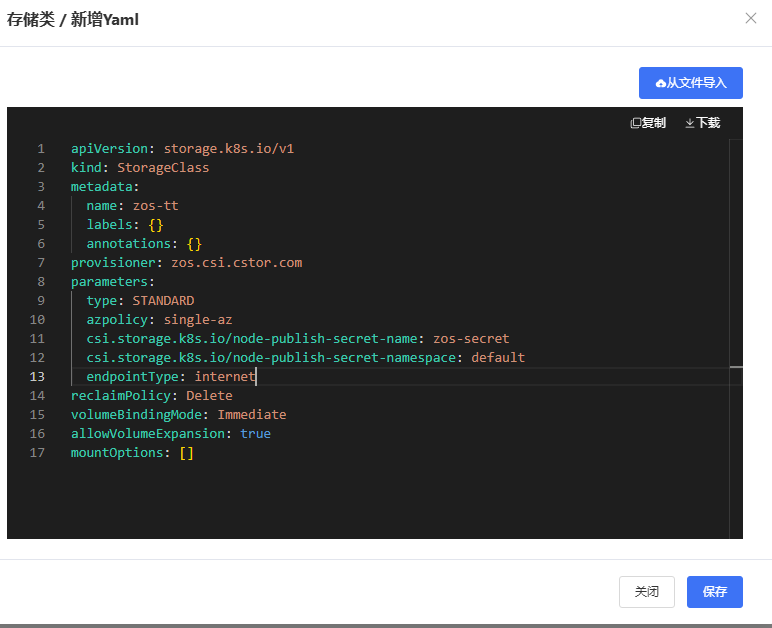Click the 关闭 button
Viewport: 772px width, 628px height.
click(646, 592)
